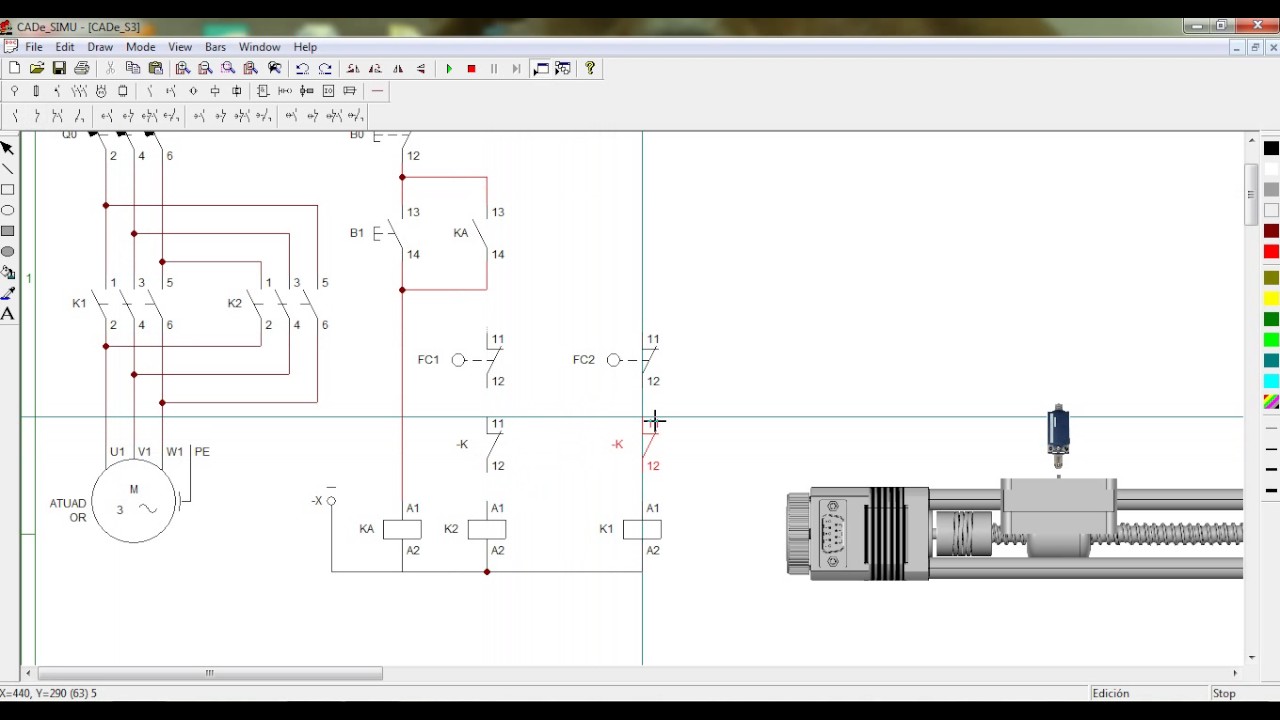Select the KA coil symbol
Image resolution: width=1280 pixels, height=720 pixels.
coord(402,529)
